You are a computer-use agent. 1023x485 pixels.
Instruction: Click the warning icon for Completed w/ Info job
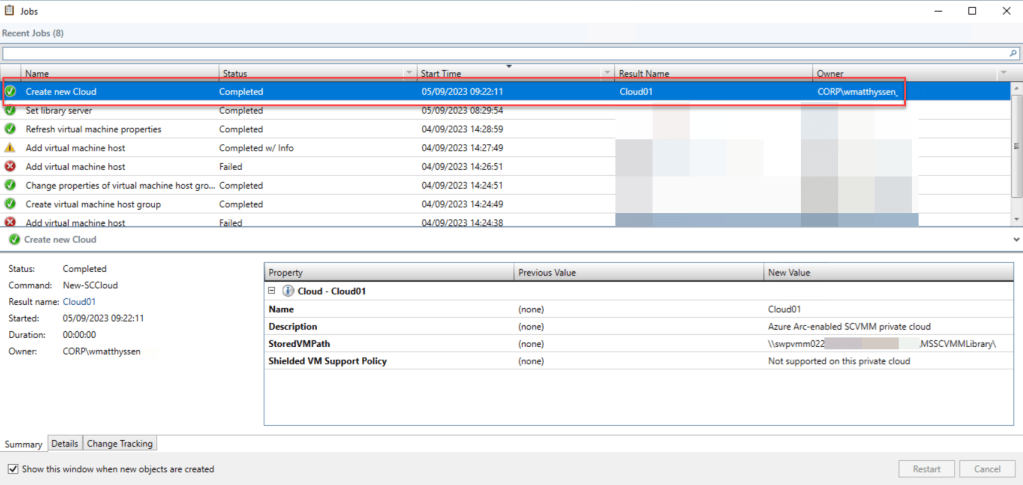[x=11, y=147]
